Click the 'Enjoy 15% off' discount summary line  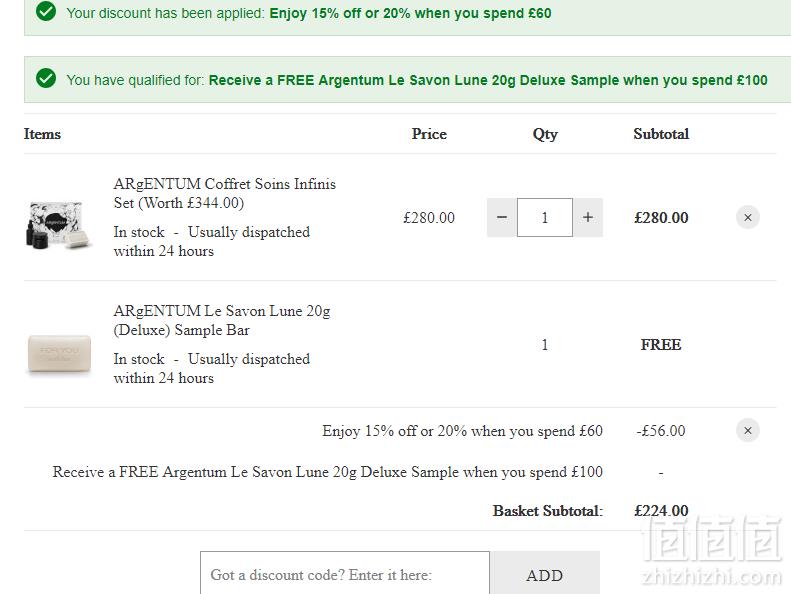462,431
